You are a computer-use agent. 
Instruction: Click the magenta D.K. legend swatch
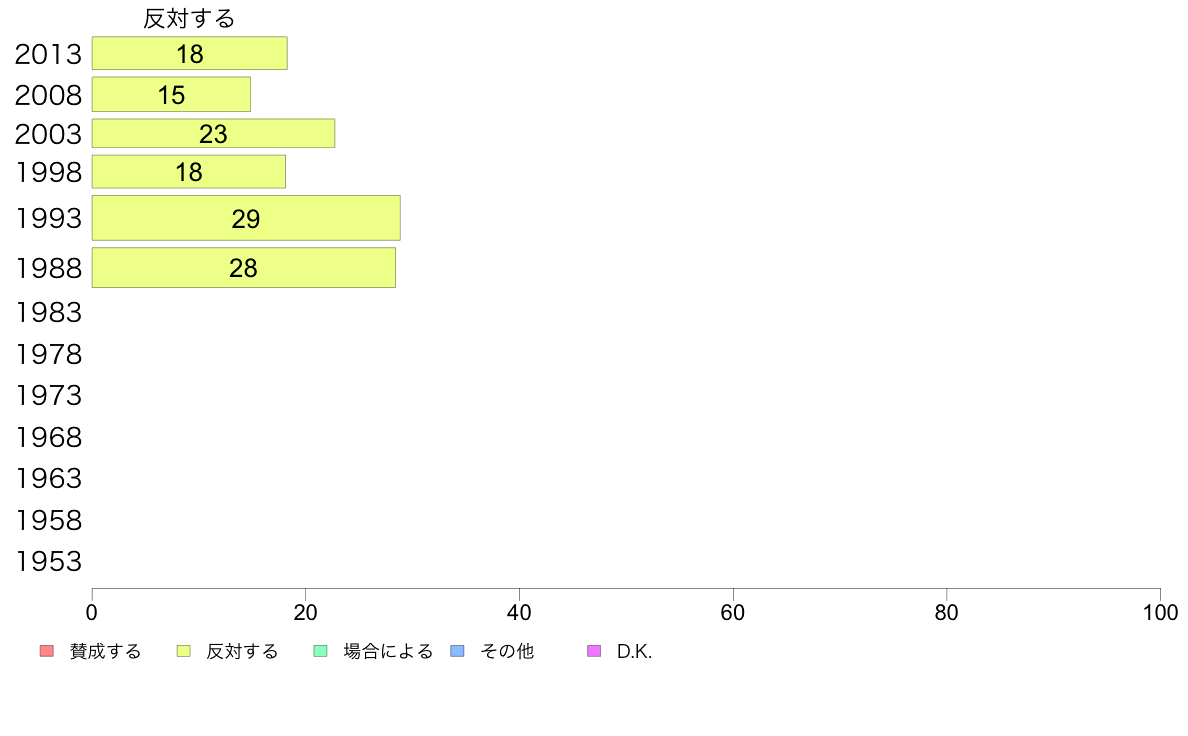pos(594,651)
